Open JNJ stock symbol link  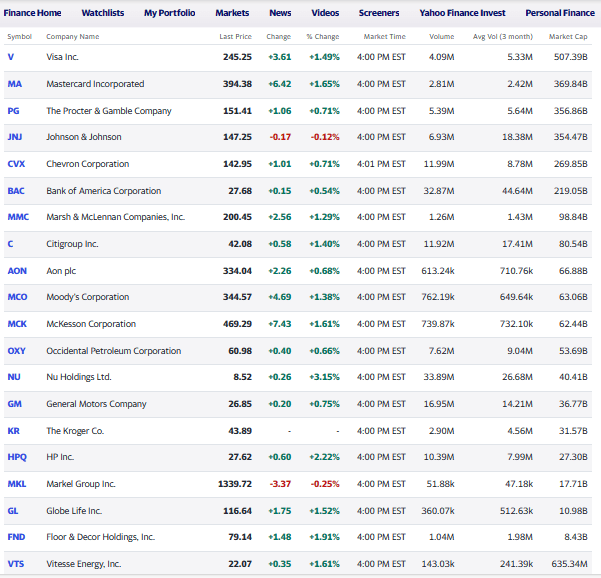point(15,137)
